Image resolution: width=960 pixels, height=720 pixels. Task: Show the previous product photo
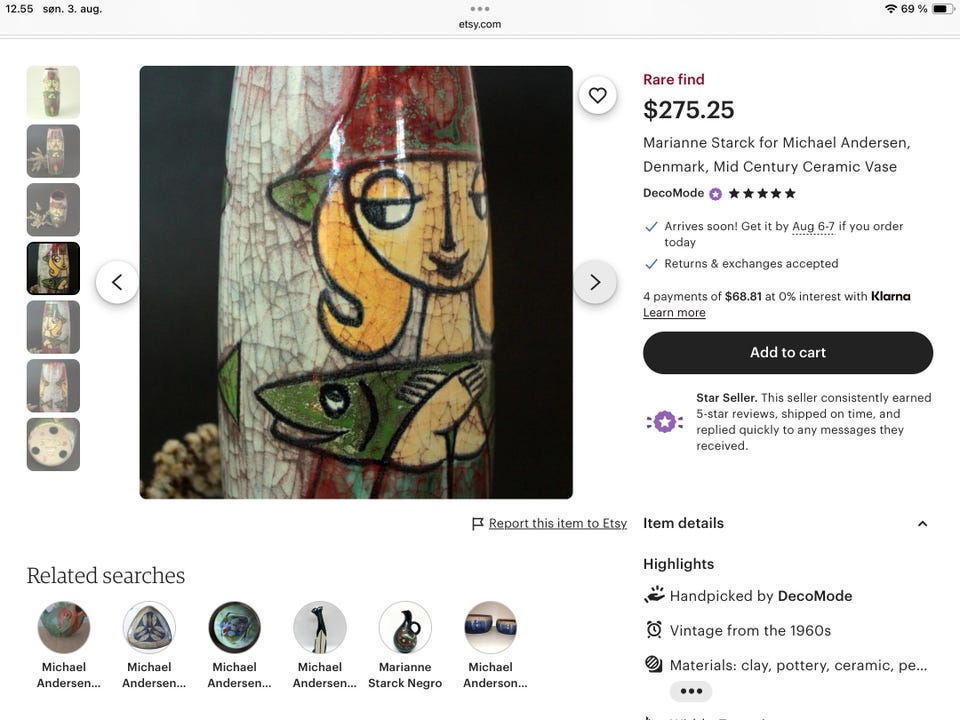(117, 282)
